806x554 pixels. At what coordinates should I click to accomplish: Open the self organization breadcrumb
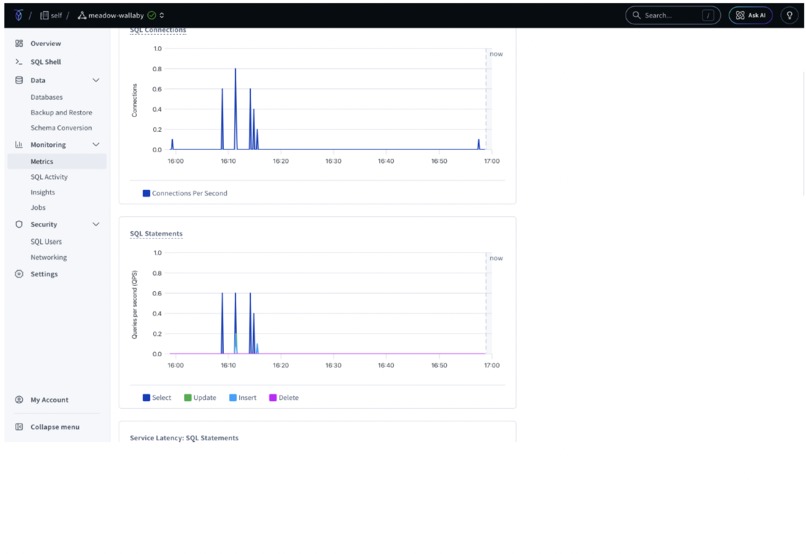(x=51, y=15)
